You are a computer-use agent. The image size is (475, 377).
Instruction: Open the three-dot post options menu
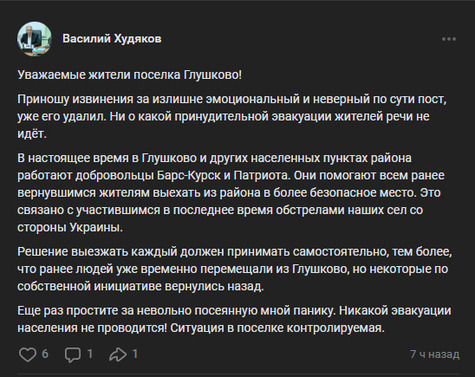click(x=449, y=39)
